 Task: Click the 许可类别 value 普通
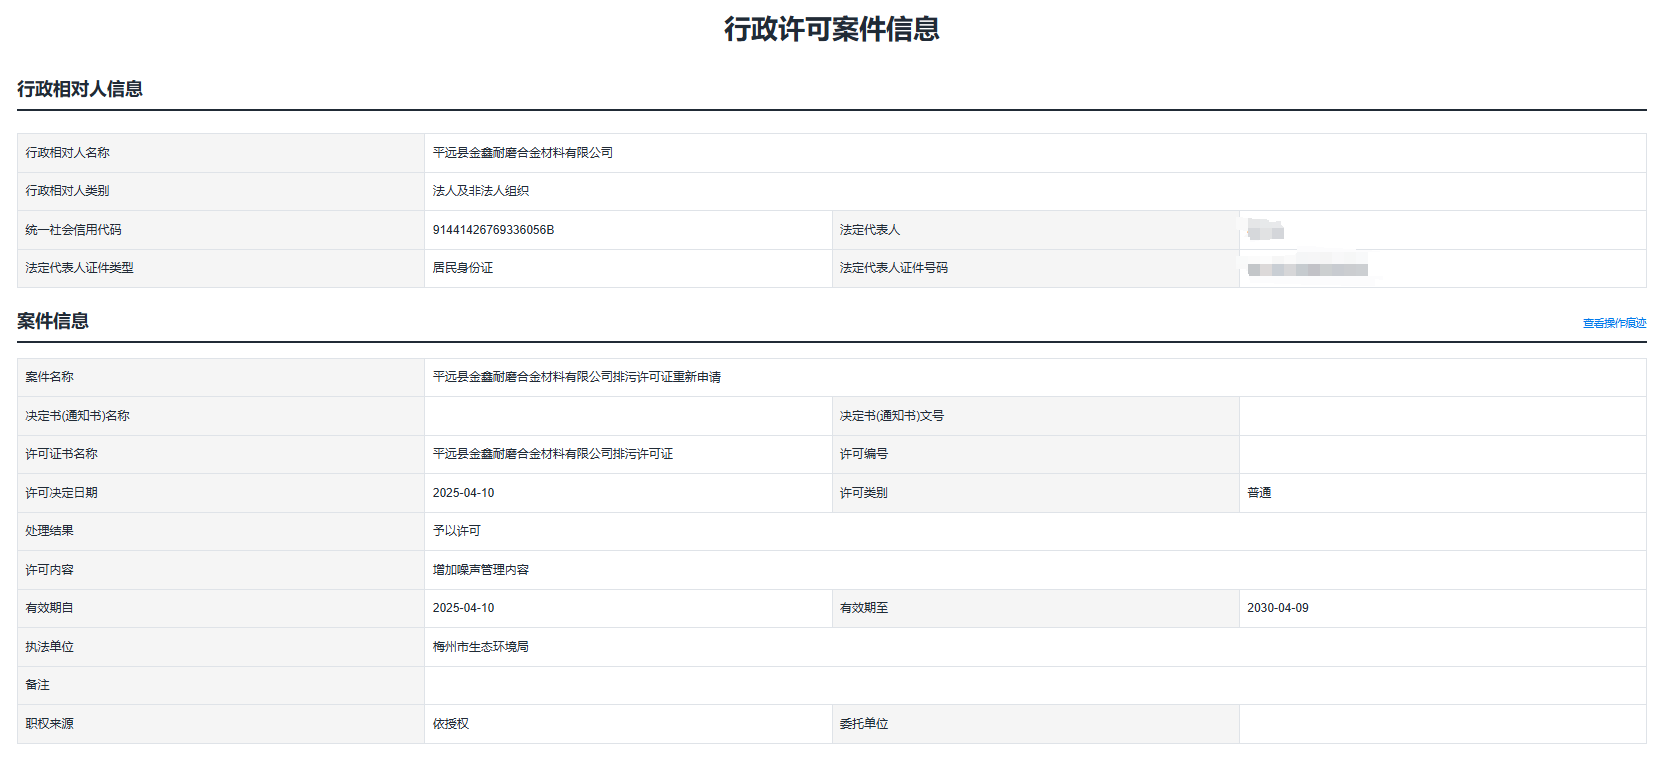coord(1259,493)
